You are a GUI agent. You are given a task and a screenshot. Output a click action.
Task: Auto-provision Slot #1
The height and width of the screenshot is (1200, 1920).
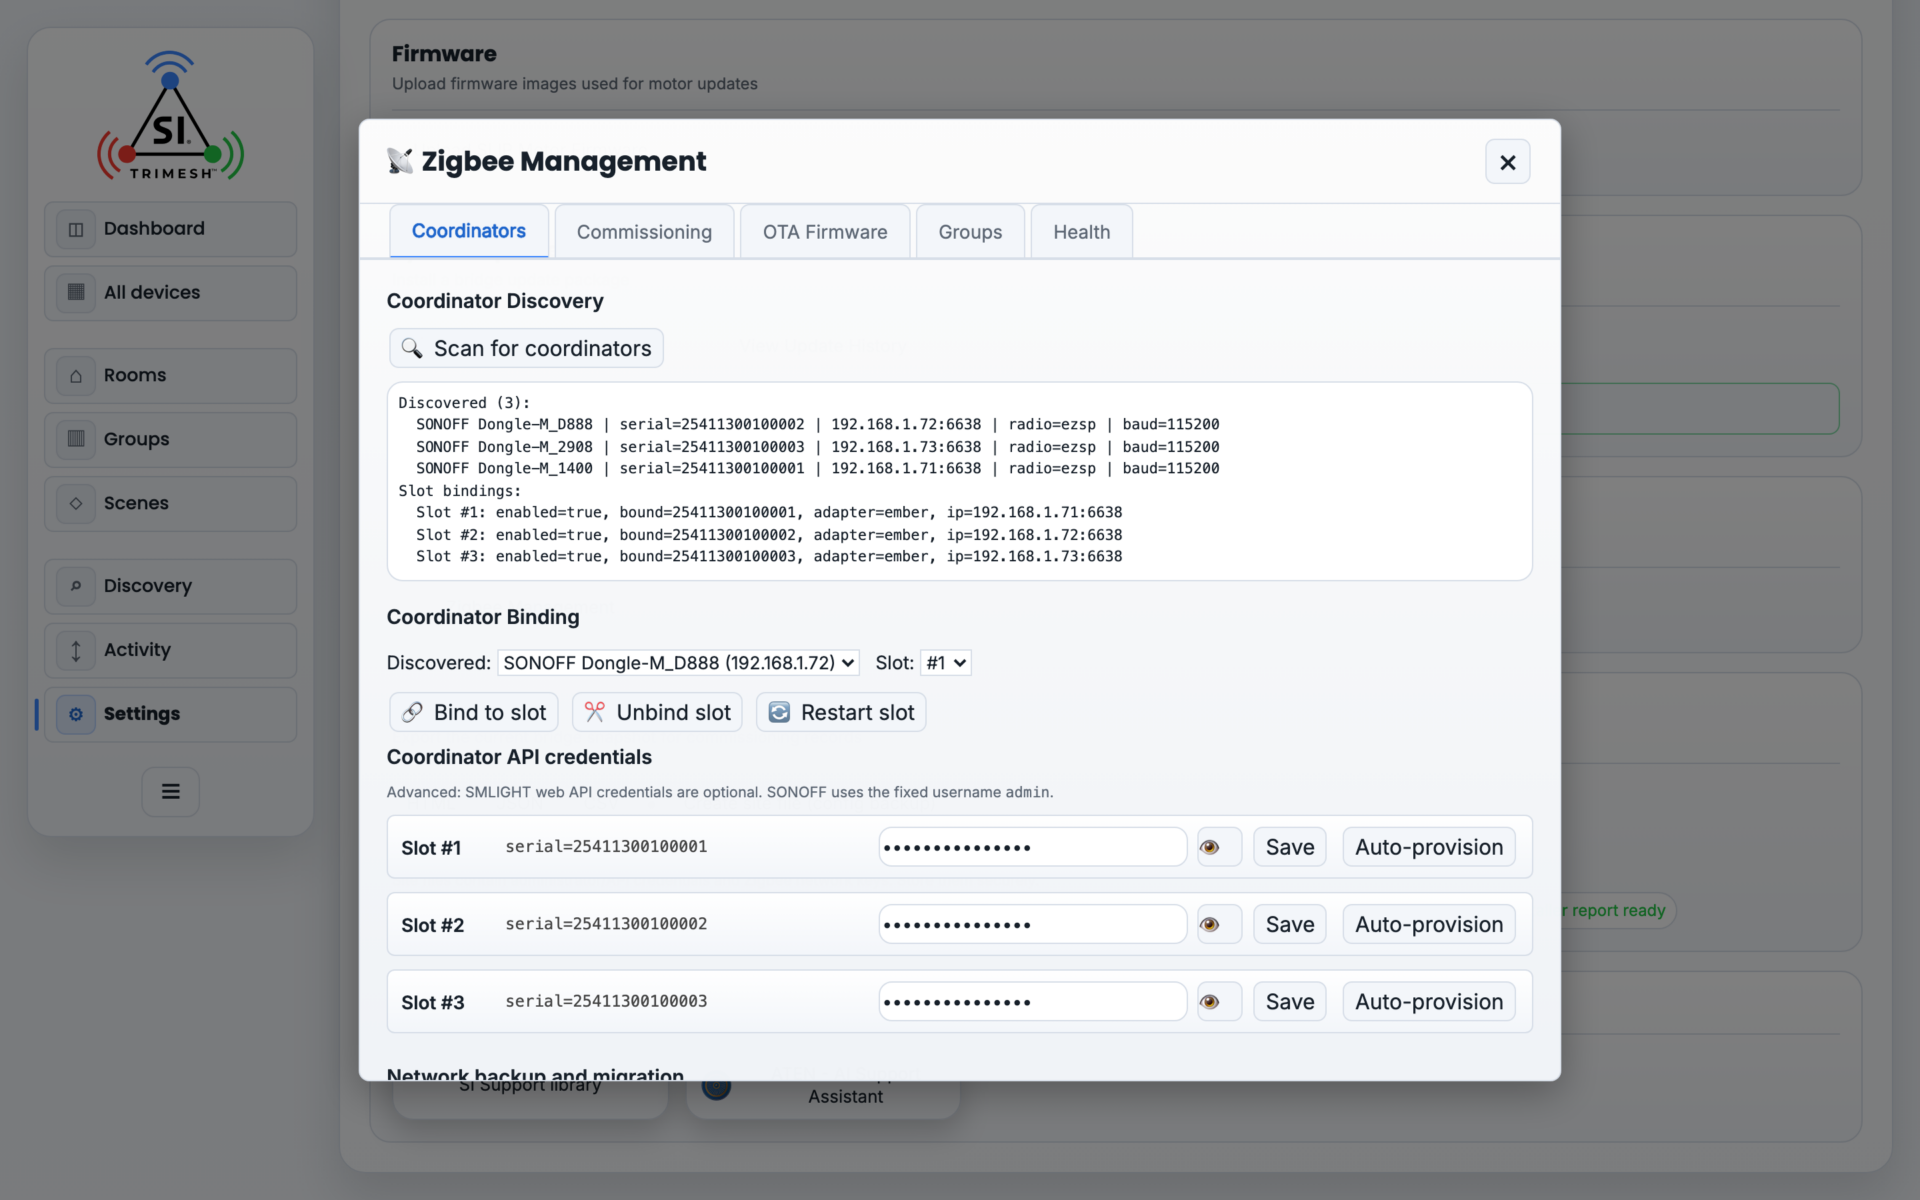tap(1429, 847)
